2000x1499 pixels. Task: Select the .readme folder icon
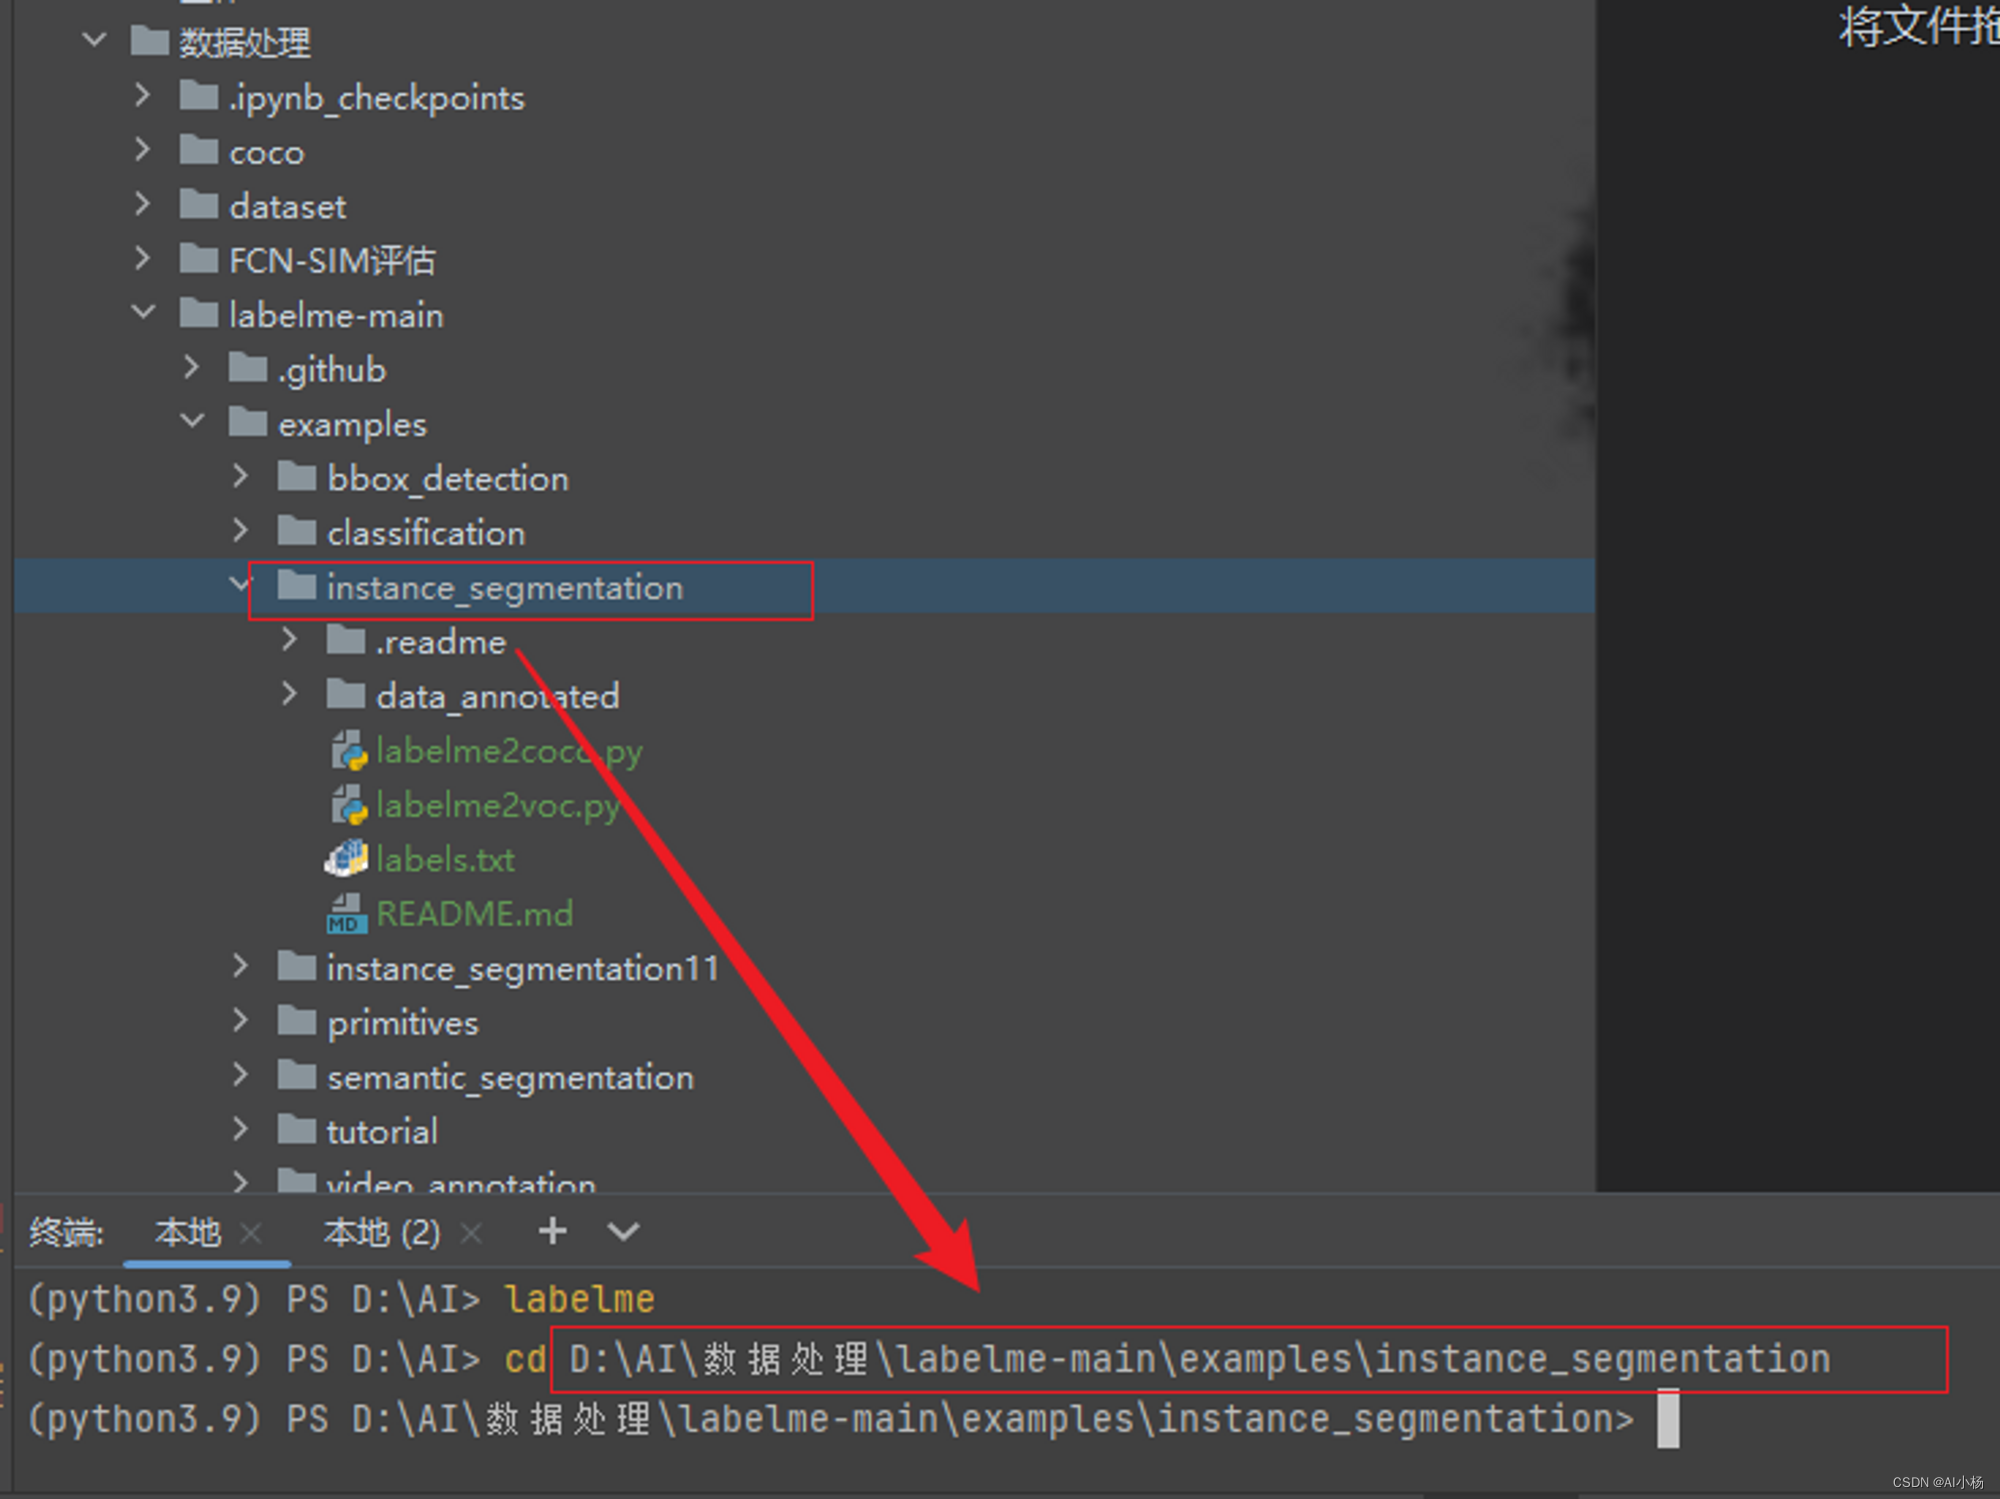click(x=345, y=639)
